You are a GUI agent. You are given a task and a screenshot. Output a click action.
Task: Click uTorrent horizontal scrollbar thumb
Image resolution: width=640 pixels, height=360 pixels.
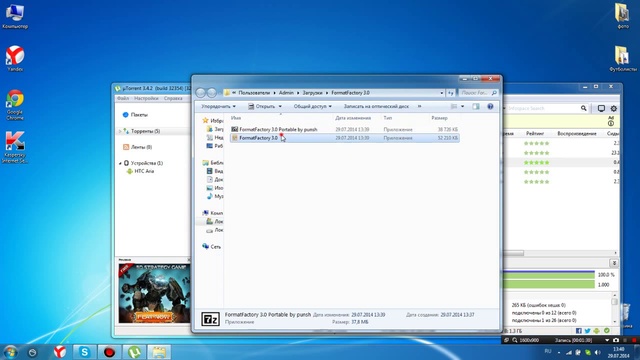click(x=513, y=253)
